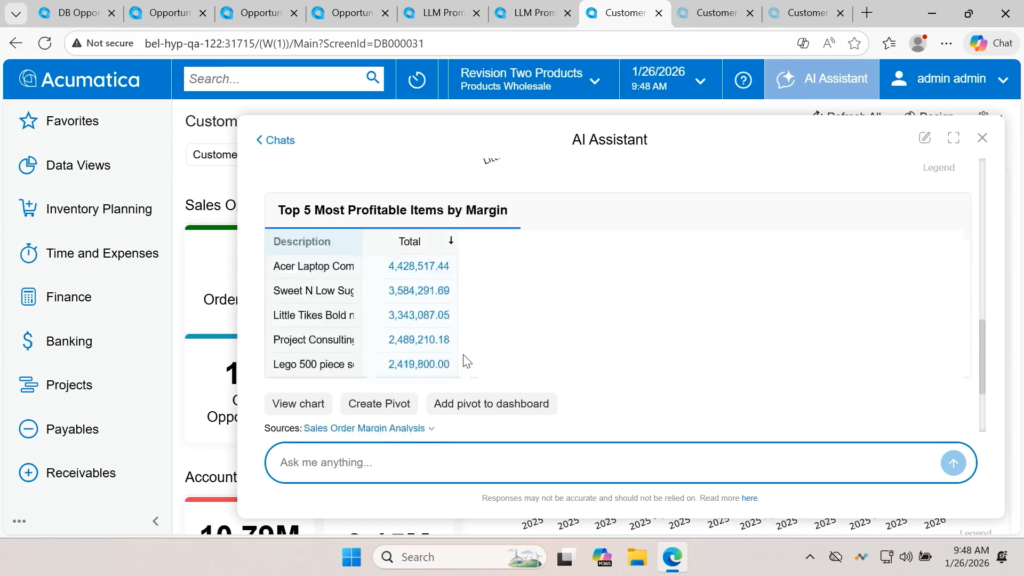
Task: Click the search magnifier icon
Action: pyautogui.click(x=372, y=78)
